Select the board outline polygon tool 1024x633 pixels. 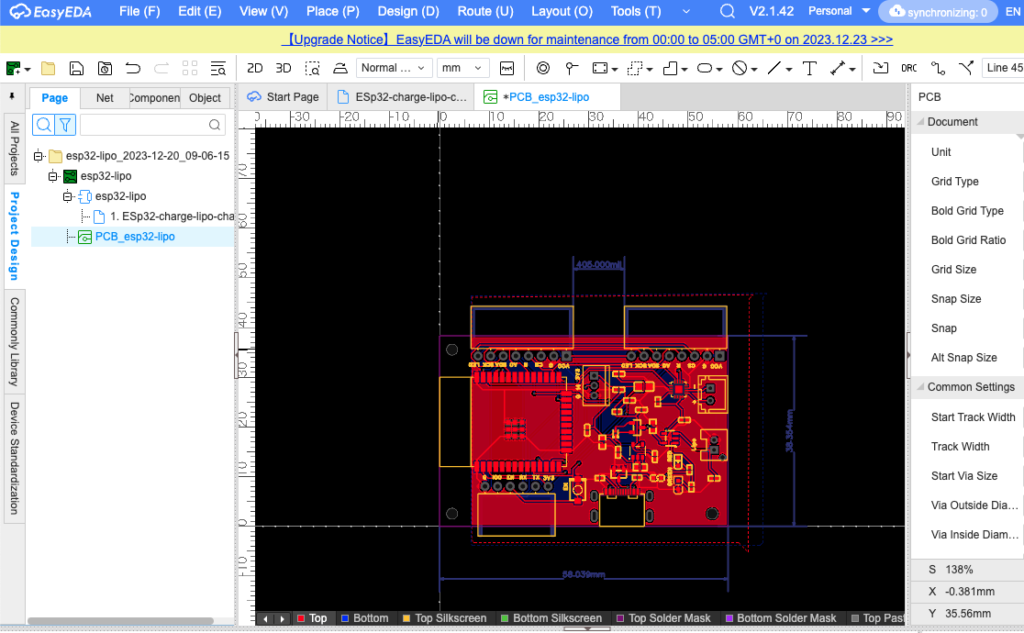pos(670,68)
